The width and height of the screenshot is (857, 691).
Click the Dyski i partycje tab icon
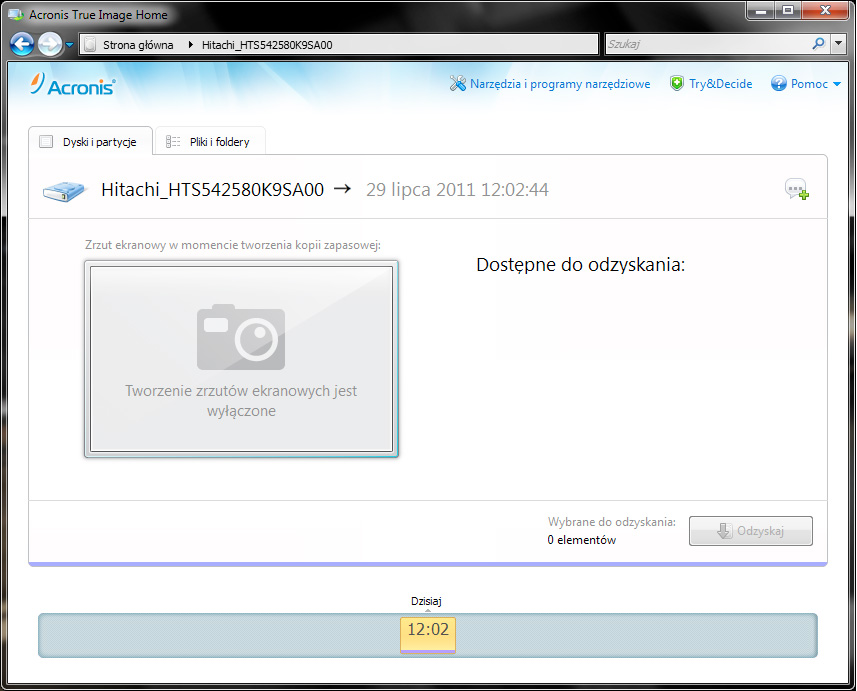pyautogui.click(x=46, y=142)
